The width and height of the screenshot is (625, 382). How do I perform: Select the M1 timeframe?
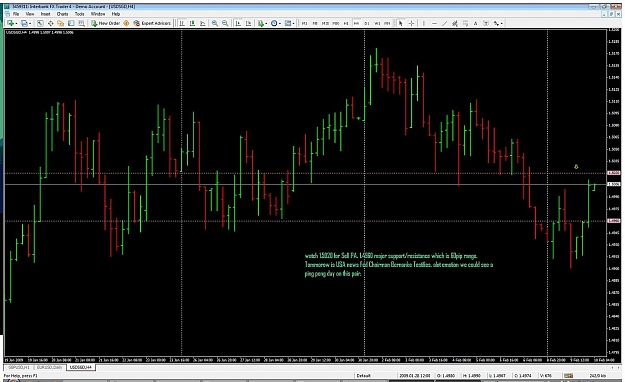pyautogui.click(x=305, y=24)
